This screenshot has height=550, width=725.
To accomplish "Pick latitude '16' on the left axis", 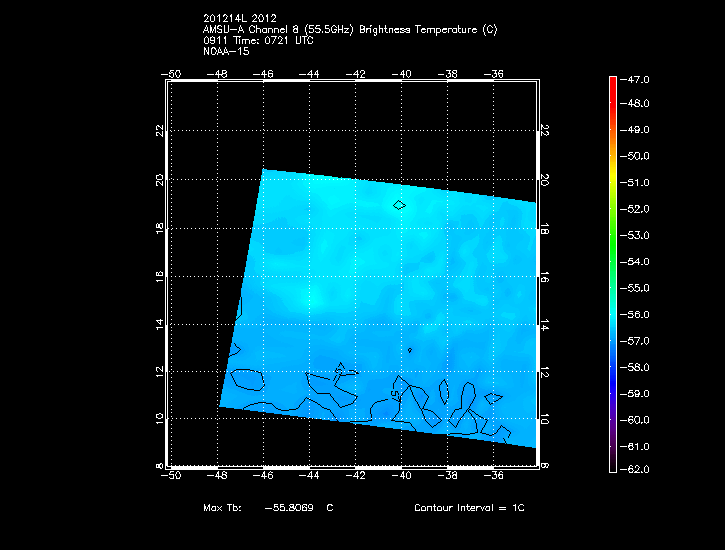I will coord(160,277).
